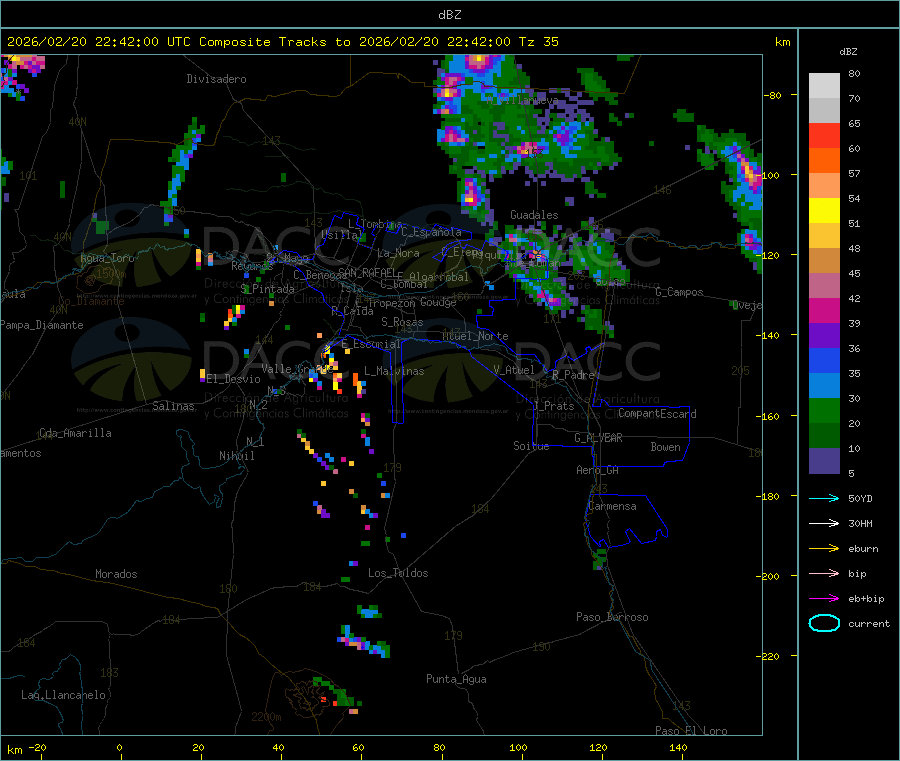Select the 80 dBZ light gray swatch

[824, 86]
